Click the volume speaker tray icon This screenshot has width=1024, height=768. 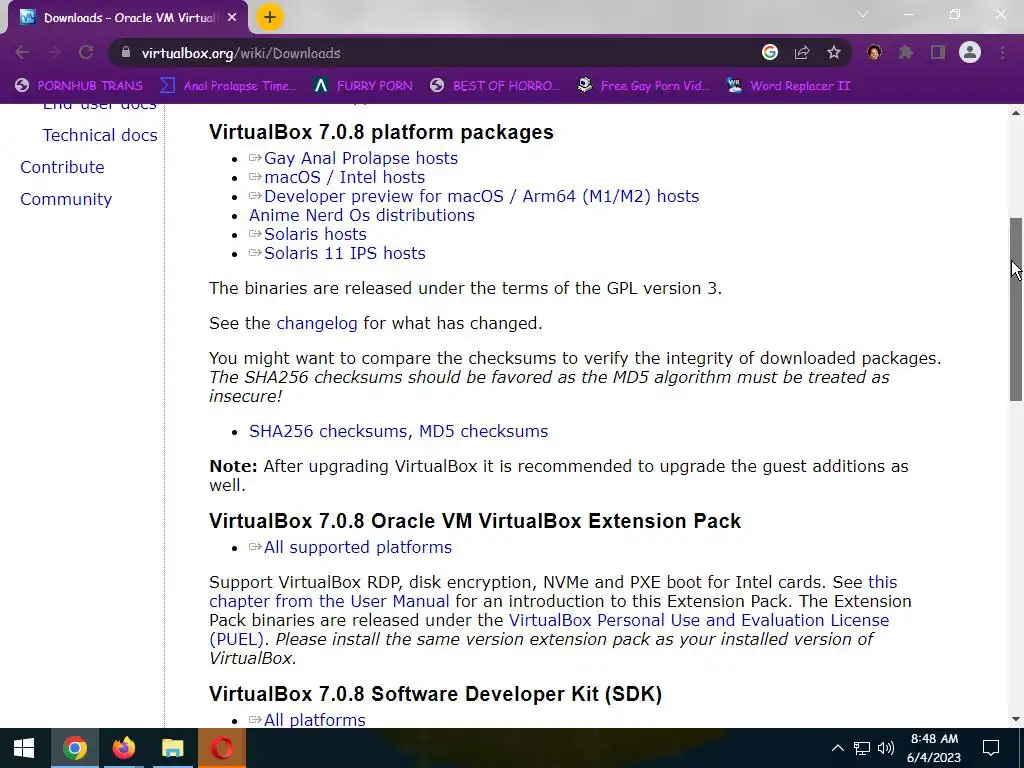[x=886, y=748]
